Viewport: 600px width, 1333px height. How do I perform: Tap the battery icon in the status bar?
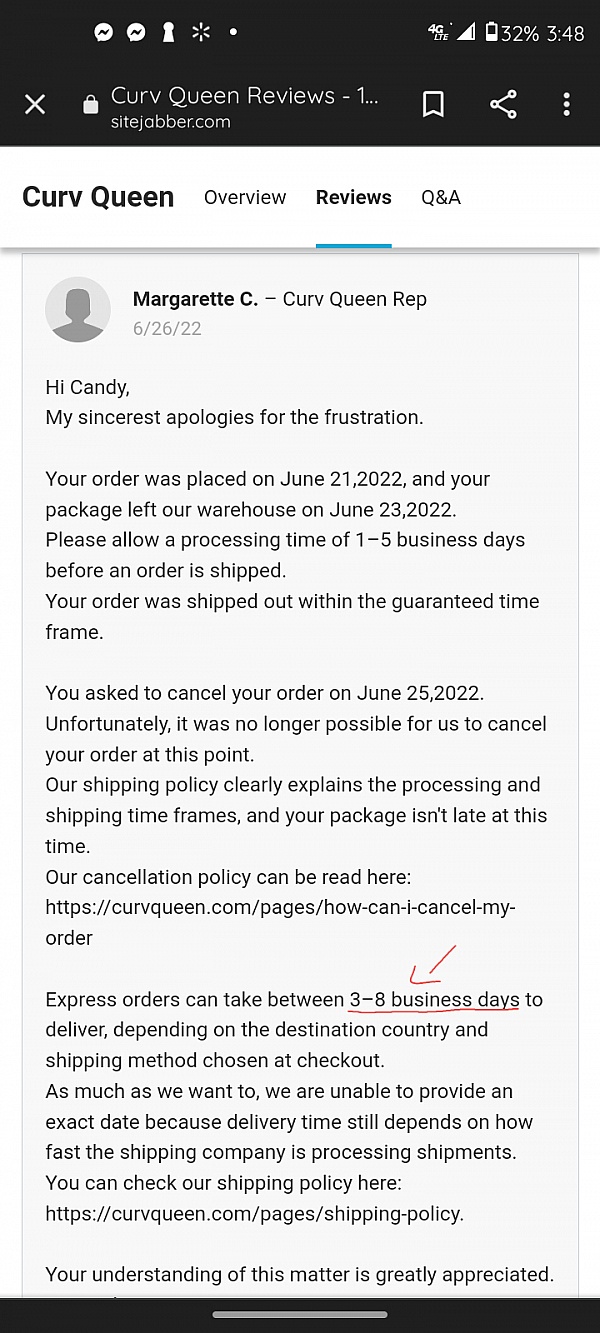[x=491, y=32]
